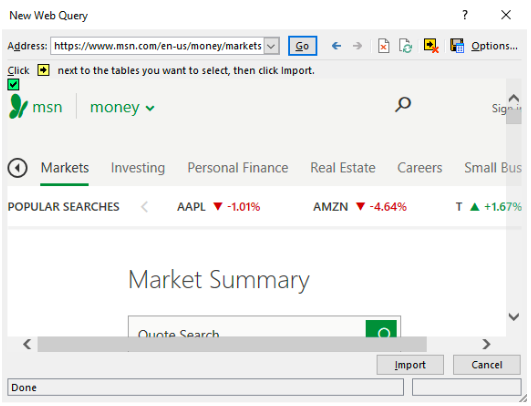This screenshot has height=406, width=531.
Task: Click the Help question mark
Action: click(x=465, y=15)
